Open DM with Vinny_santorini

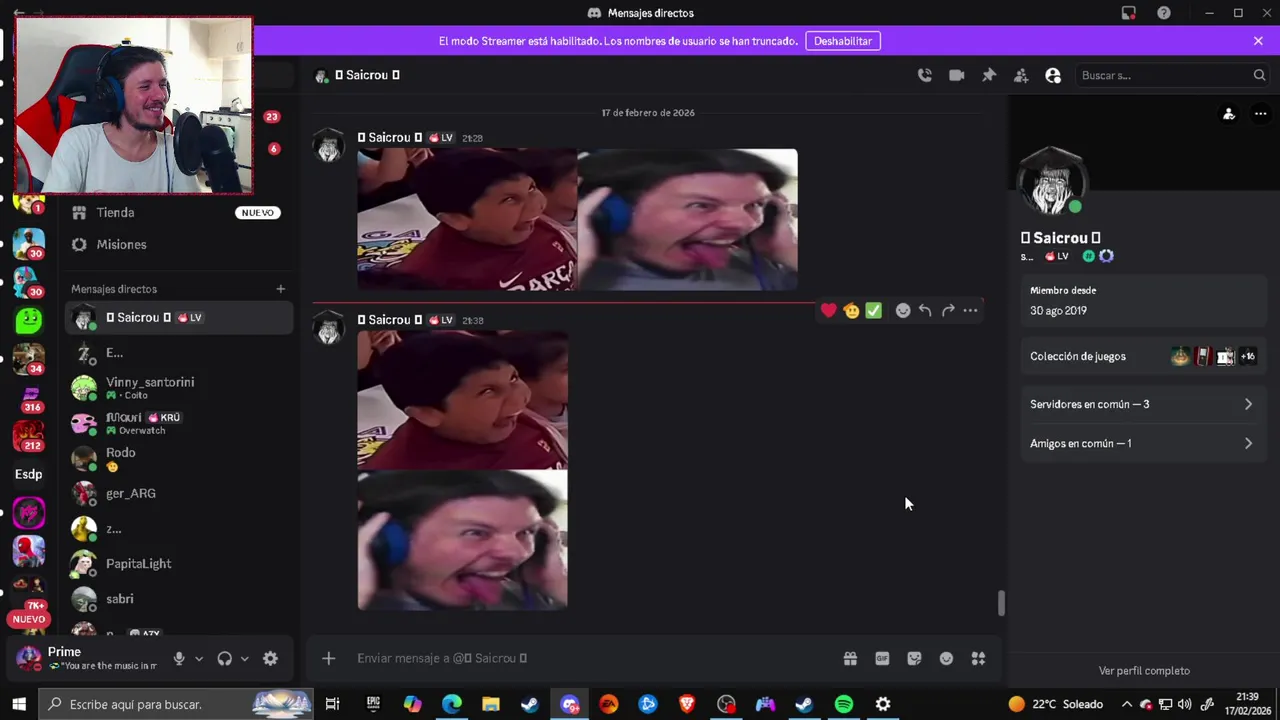click(x=179, y=387)
